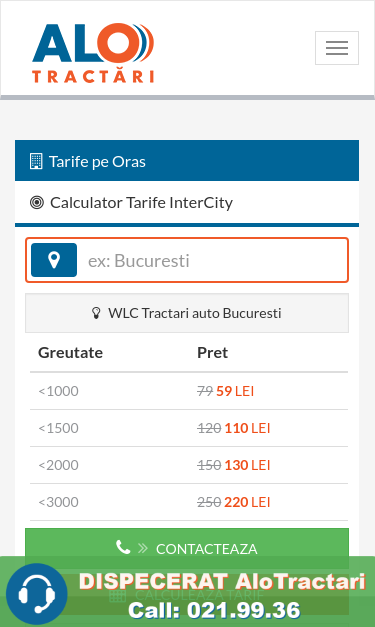This screenshot has height=627, width=375.
Task: Switch to Calculator Tarife InterCity tab
Action: tap(187, 203)
